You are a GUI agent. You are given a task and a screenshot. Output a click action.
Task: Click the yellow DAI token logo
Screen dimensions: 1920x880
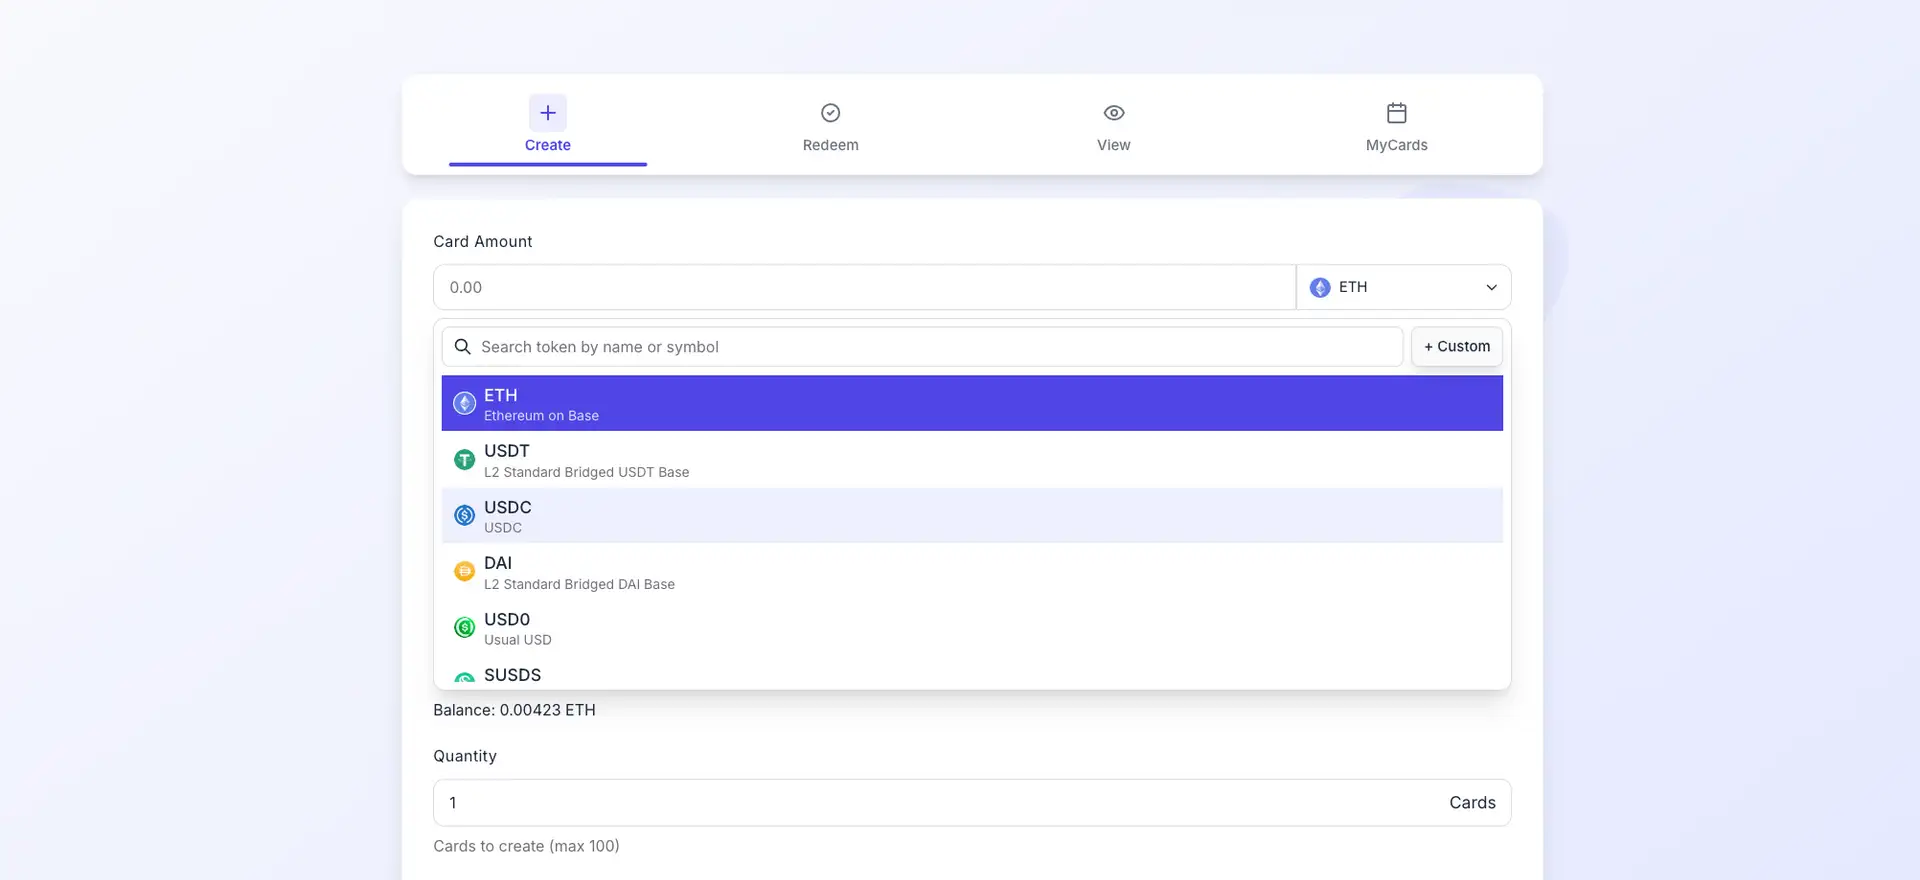point(464,572)
